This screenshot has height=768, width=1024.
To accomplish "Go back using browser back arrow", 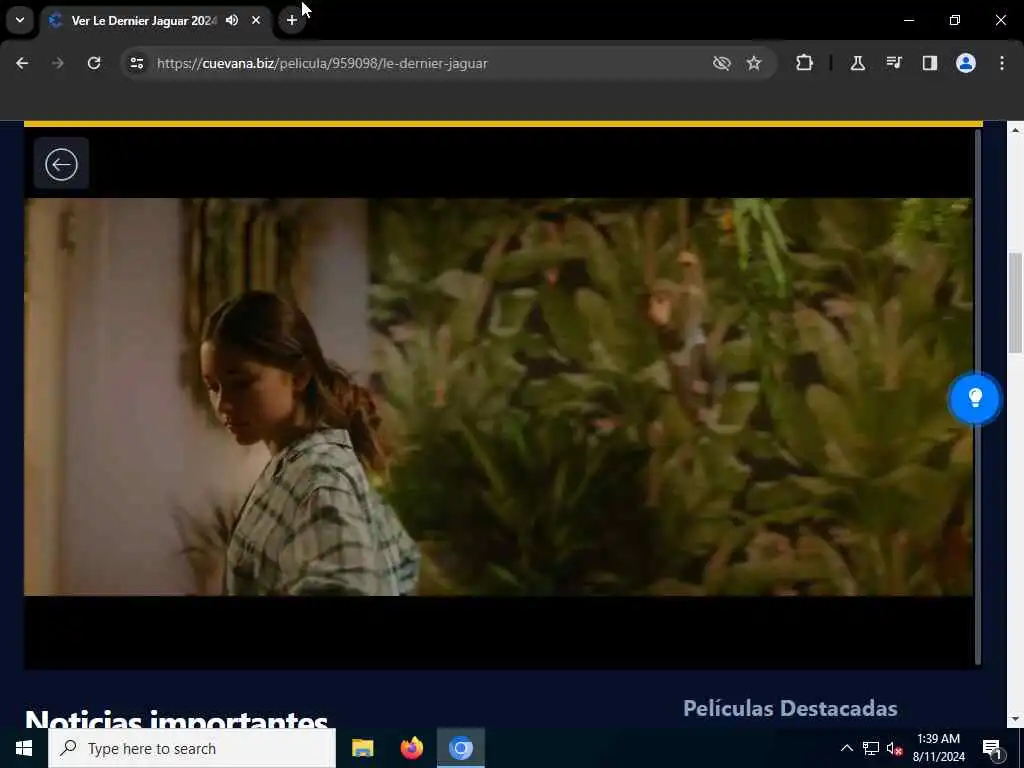I will [x=22, y=63].
